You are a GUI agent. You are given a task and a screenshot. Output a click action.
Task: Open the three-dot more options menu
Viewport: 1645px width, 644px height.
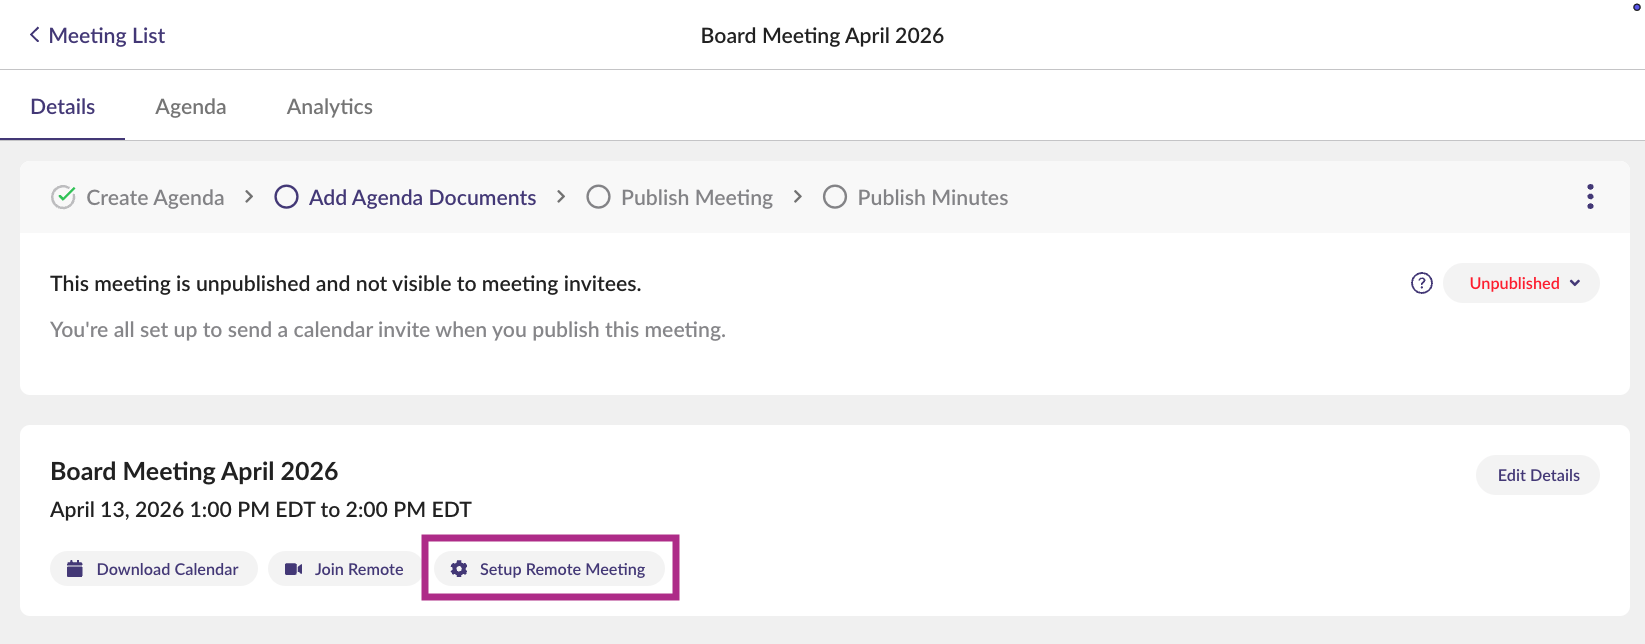coord(1589,197)
